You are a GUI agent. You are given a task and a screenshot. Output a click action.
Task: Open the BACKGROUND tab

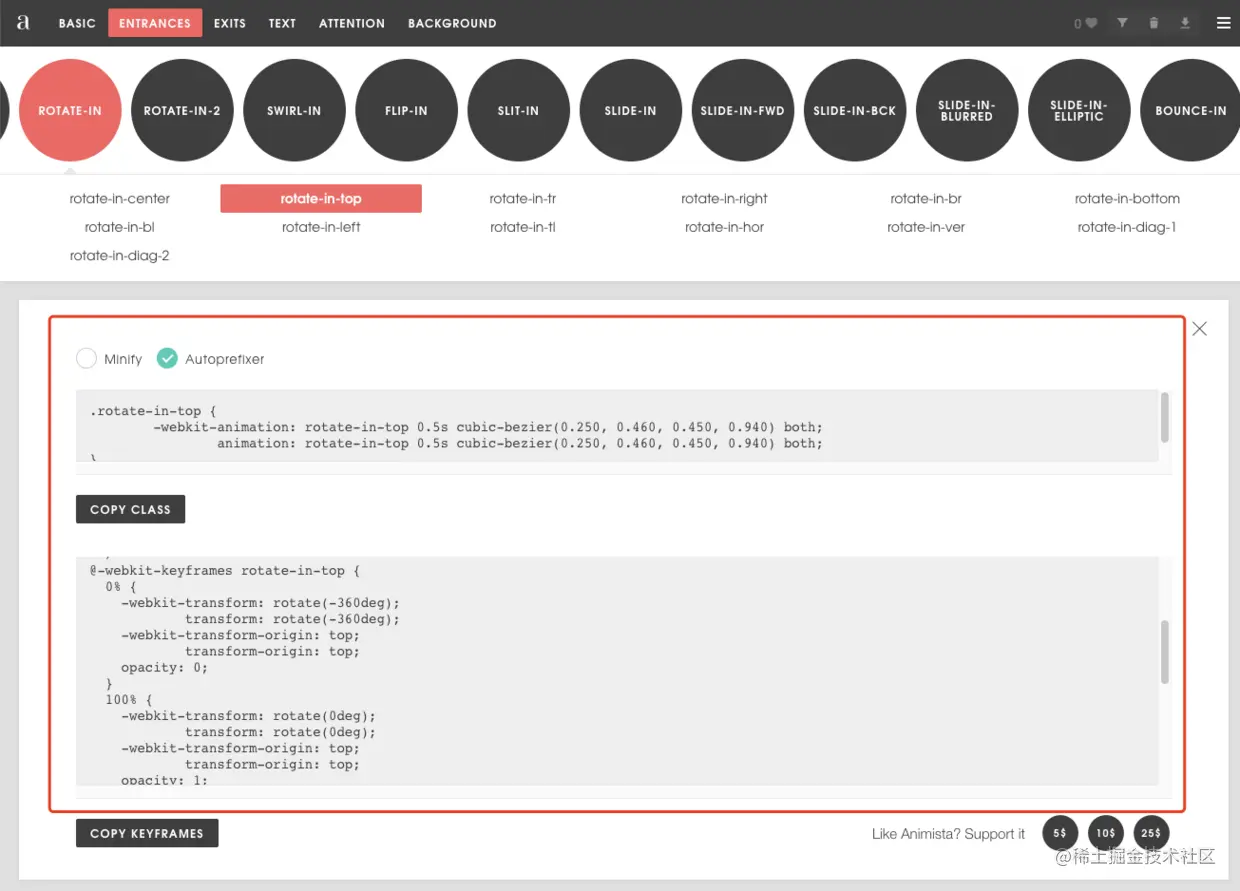click(x=452, y=23)
